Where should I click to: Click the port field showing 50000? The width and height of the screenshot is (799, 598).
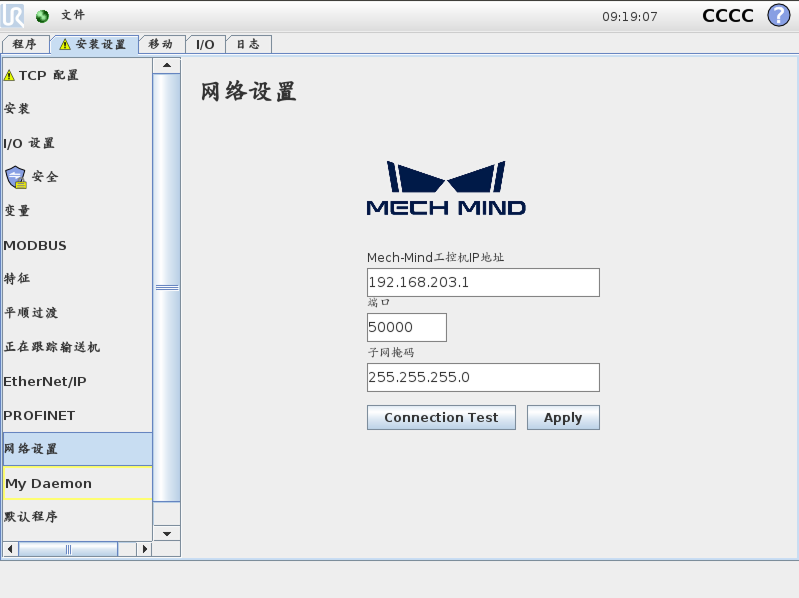406,328
